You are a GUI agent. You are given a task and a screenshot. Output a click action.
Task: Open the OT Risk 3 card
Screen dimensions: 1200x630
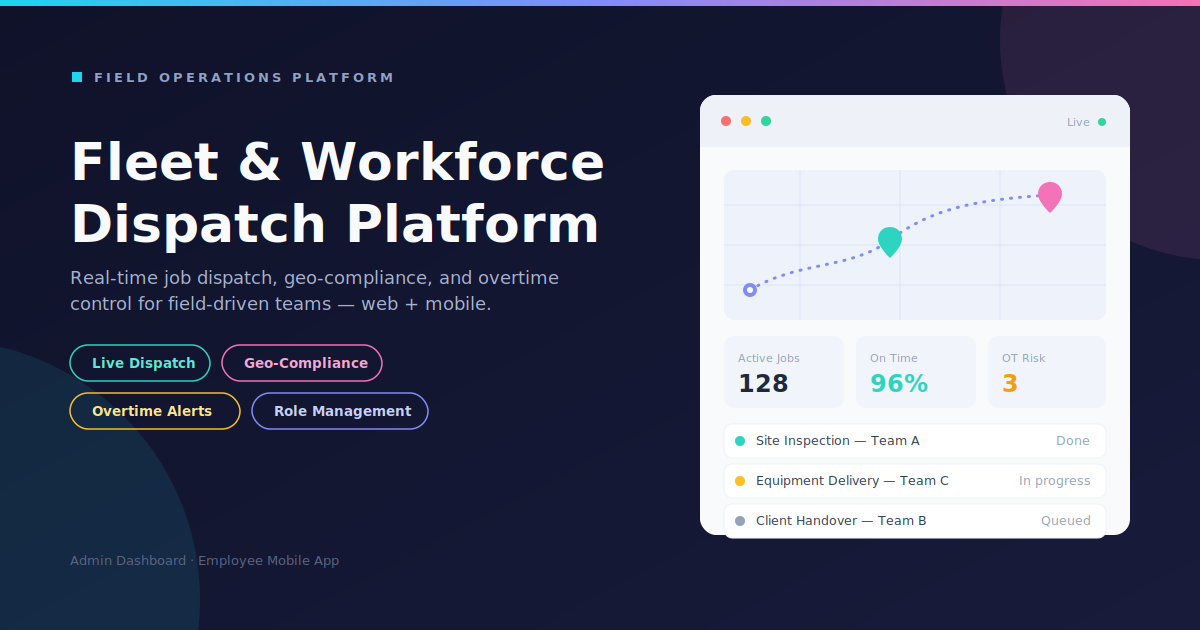(1047, 372)
